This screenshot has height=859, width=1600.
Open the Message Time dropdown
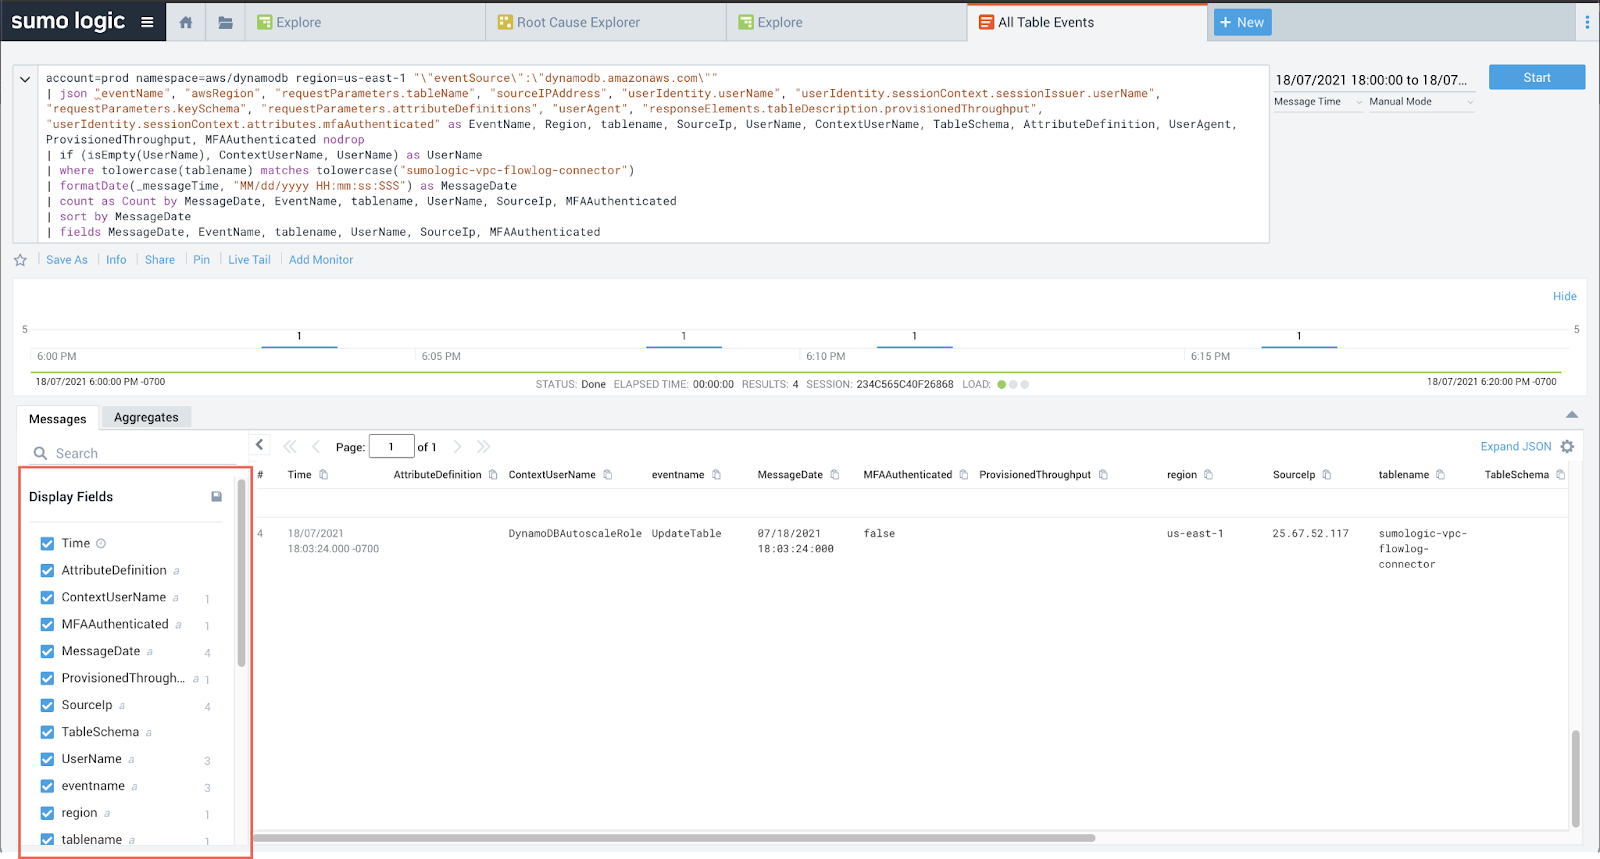point(1318,102)
